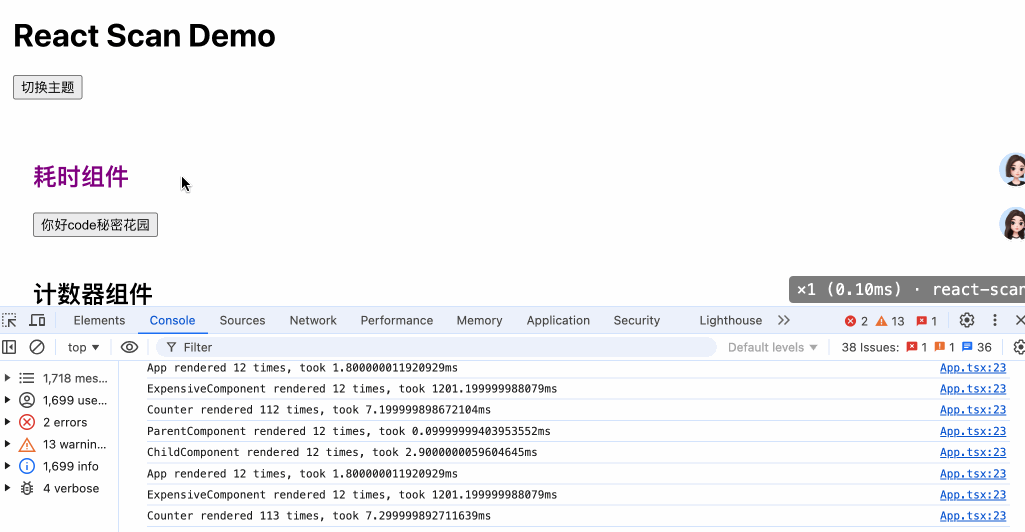1025x532 pixels.
Task: Show more DevTools tabs chevron
Action: coord(784,320)
